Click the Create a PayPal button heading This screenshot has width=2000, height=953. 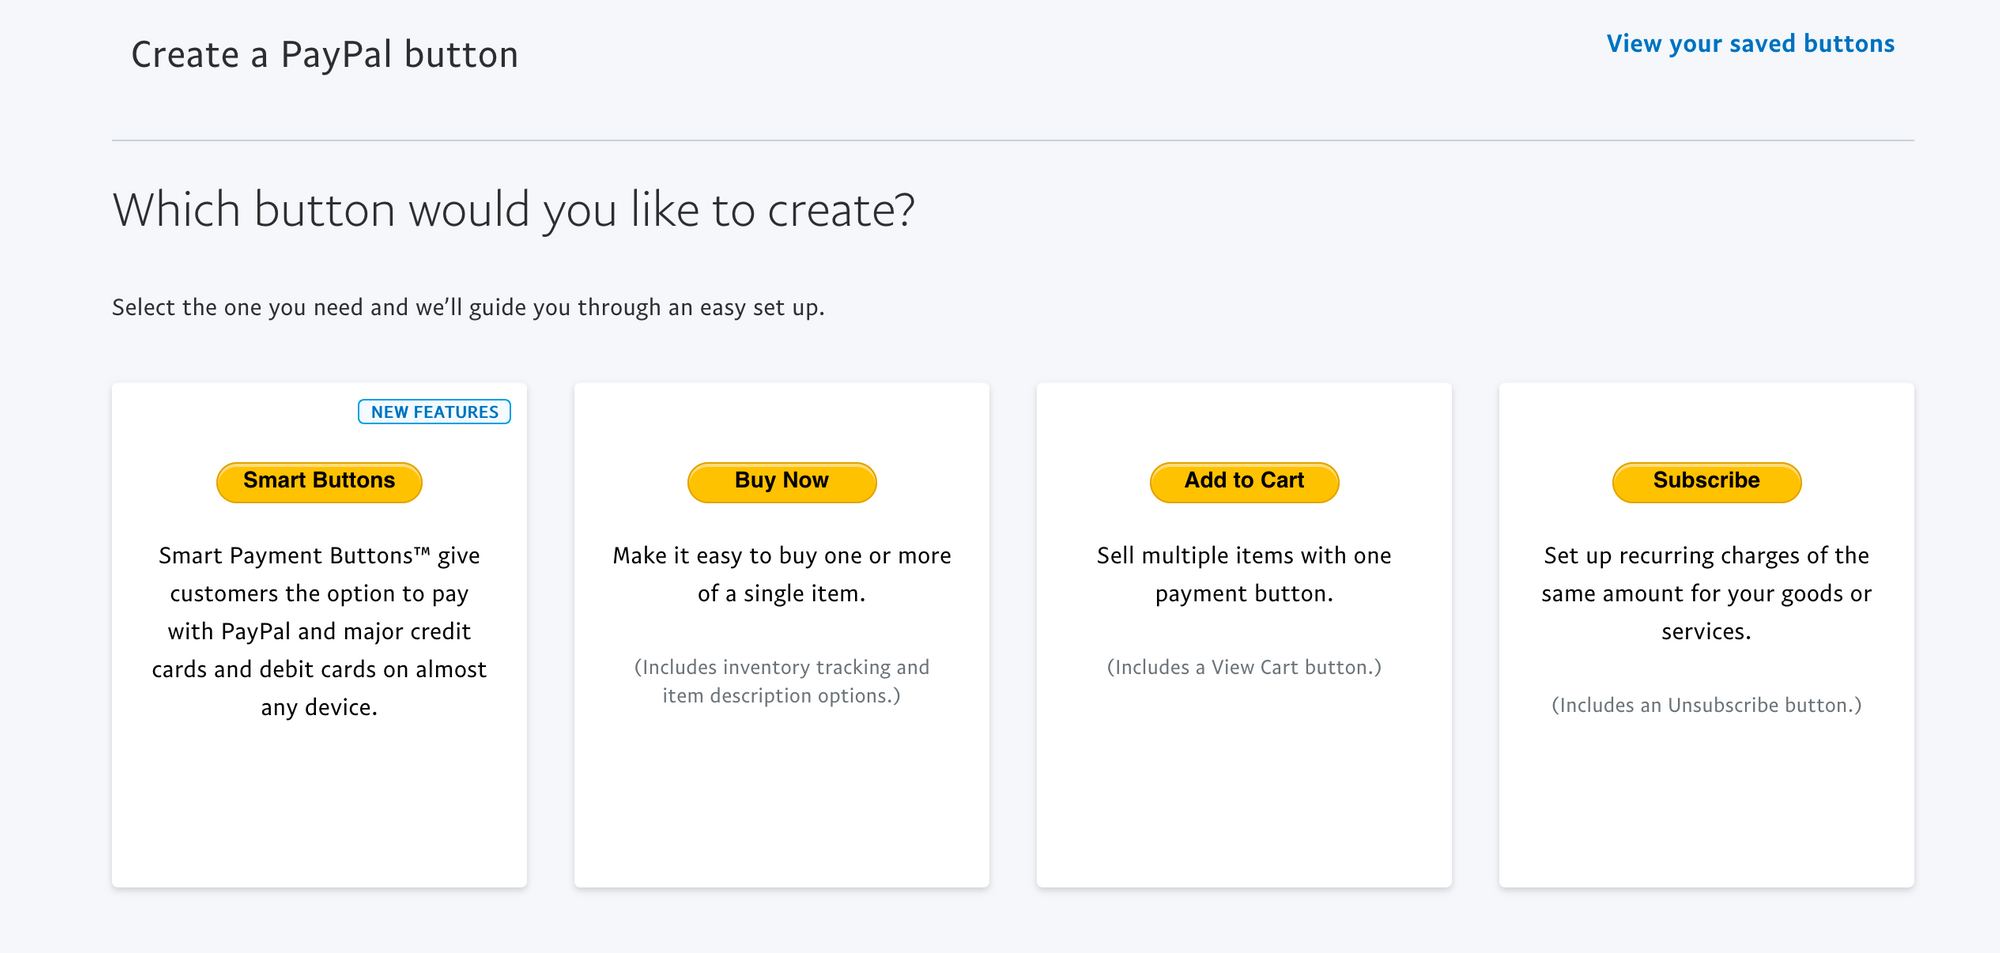(x=325, y=55)
